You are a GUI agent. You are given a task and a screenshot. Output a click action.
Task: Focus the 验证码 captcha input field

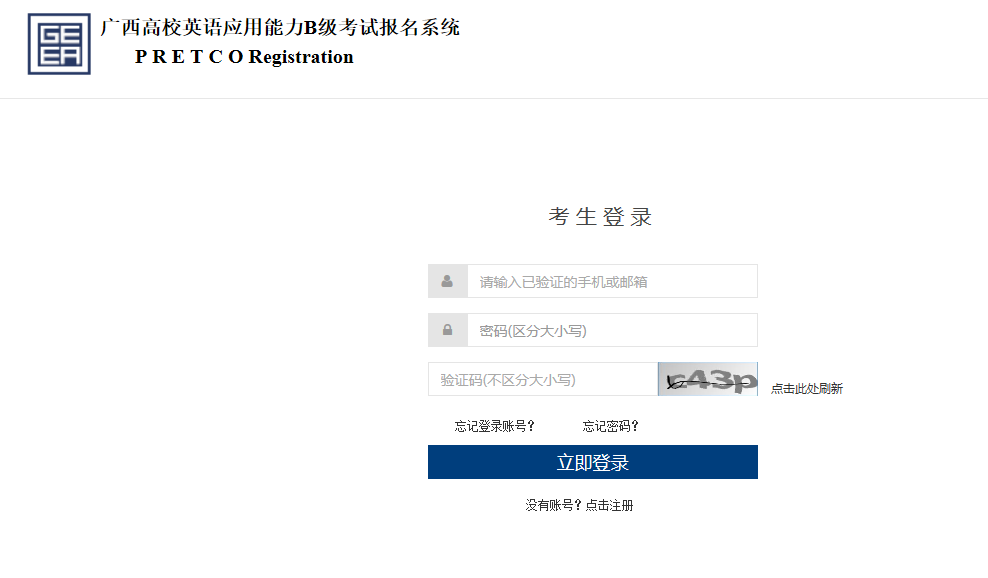(x=542, y=379)
